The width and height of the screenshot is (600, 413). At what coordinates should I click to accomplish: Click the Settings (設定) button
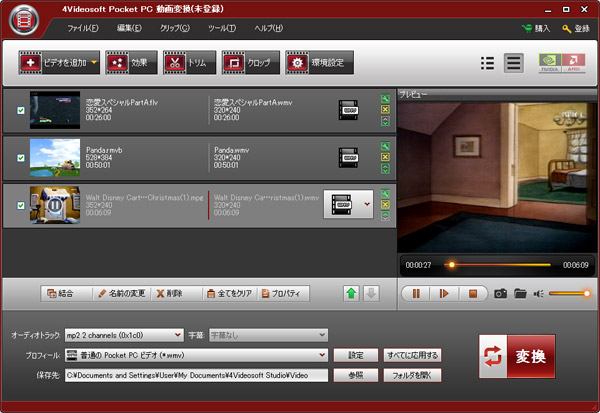[356, 355]
